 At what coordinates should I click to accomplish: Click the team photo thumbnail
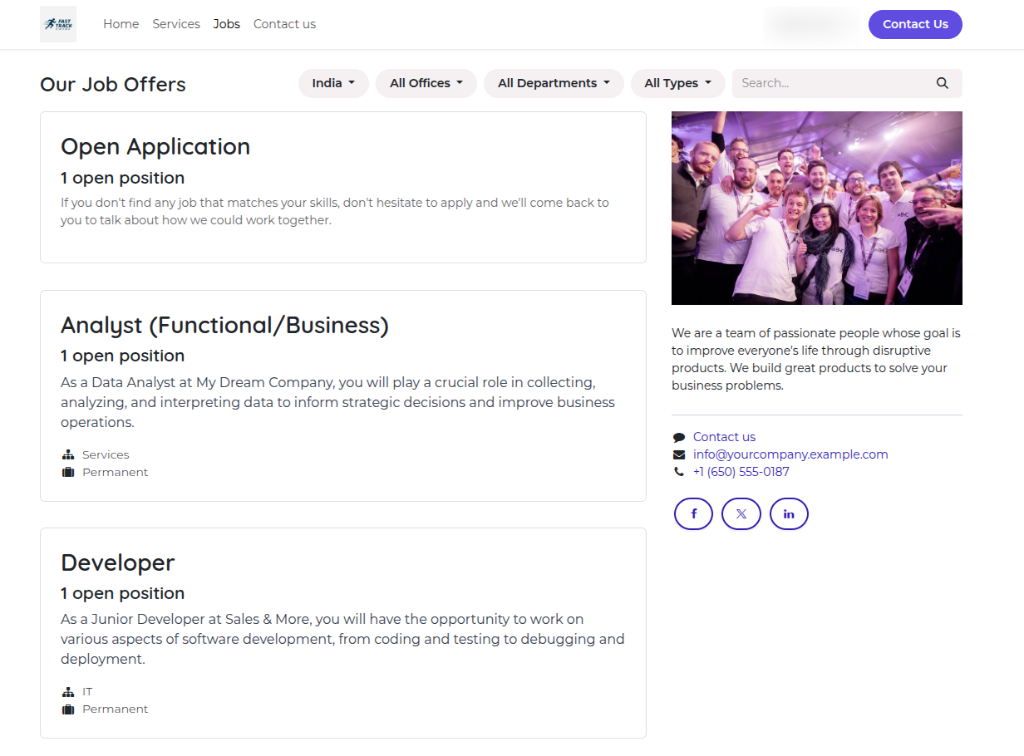click(x=816, y=207)
